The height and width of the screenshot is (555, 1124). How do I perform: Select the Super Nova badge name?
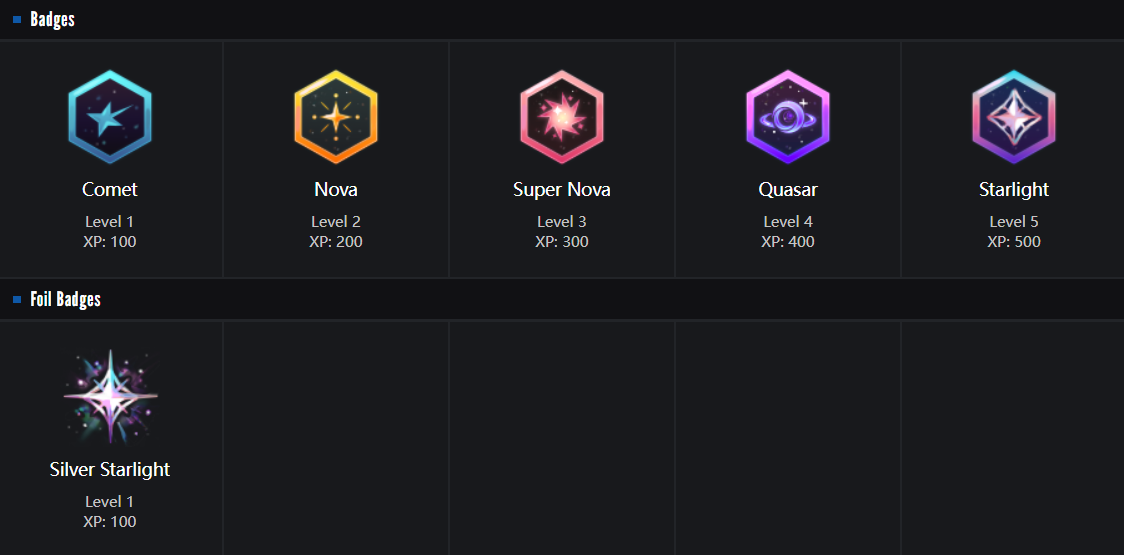562,190
